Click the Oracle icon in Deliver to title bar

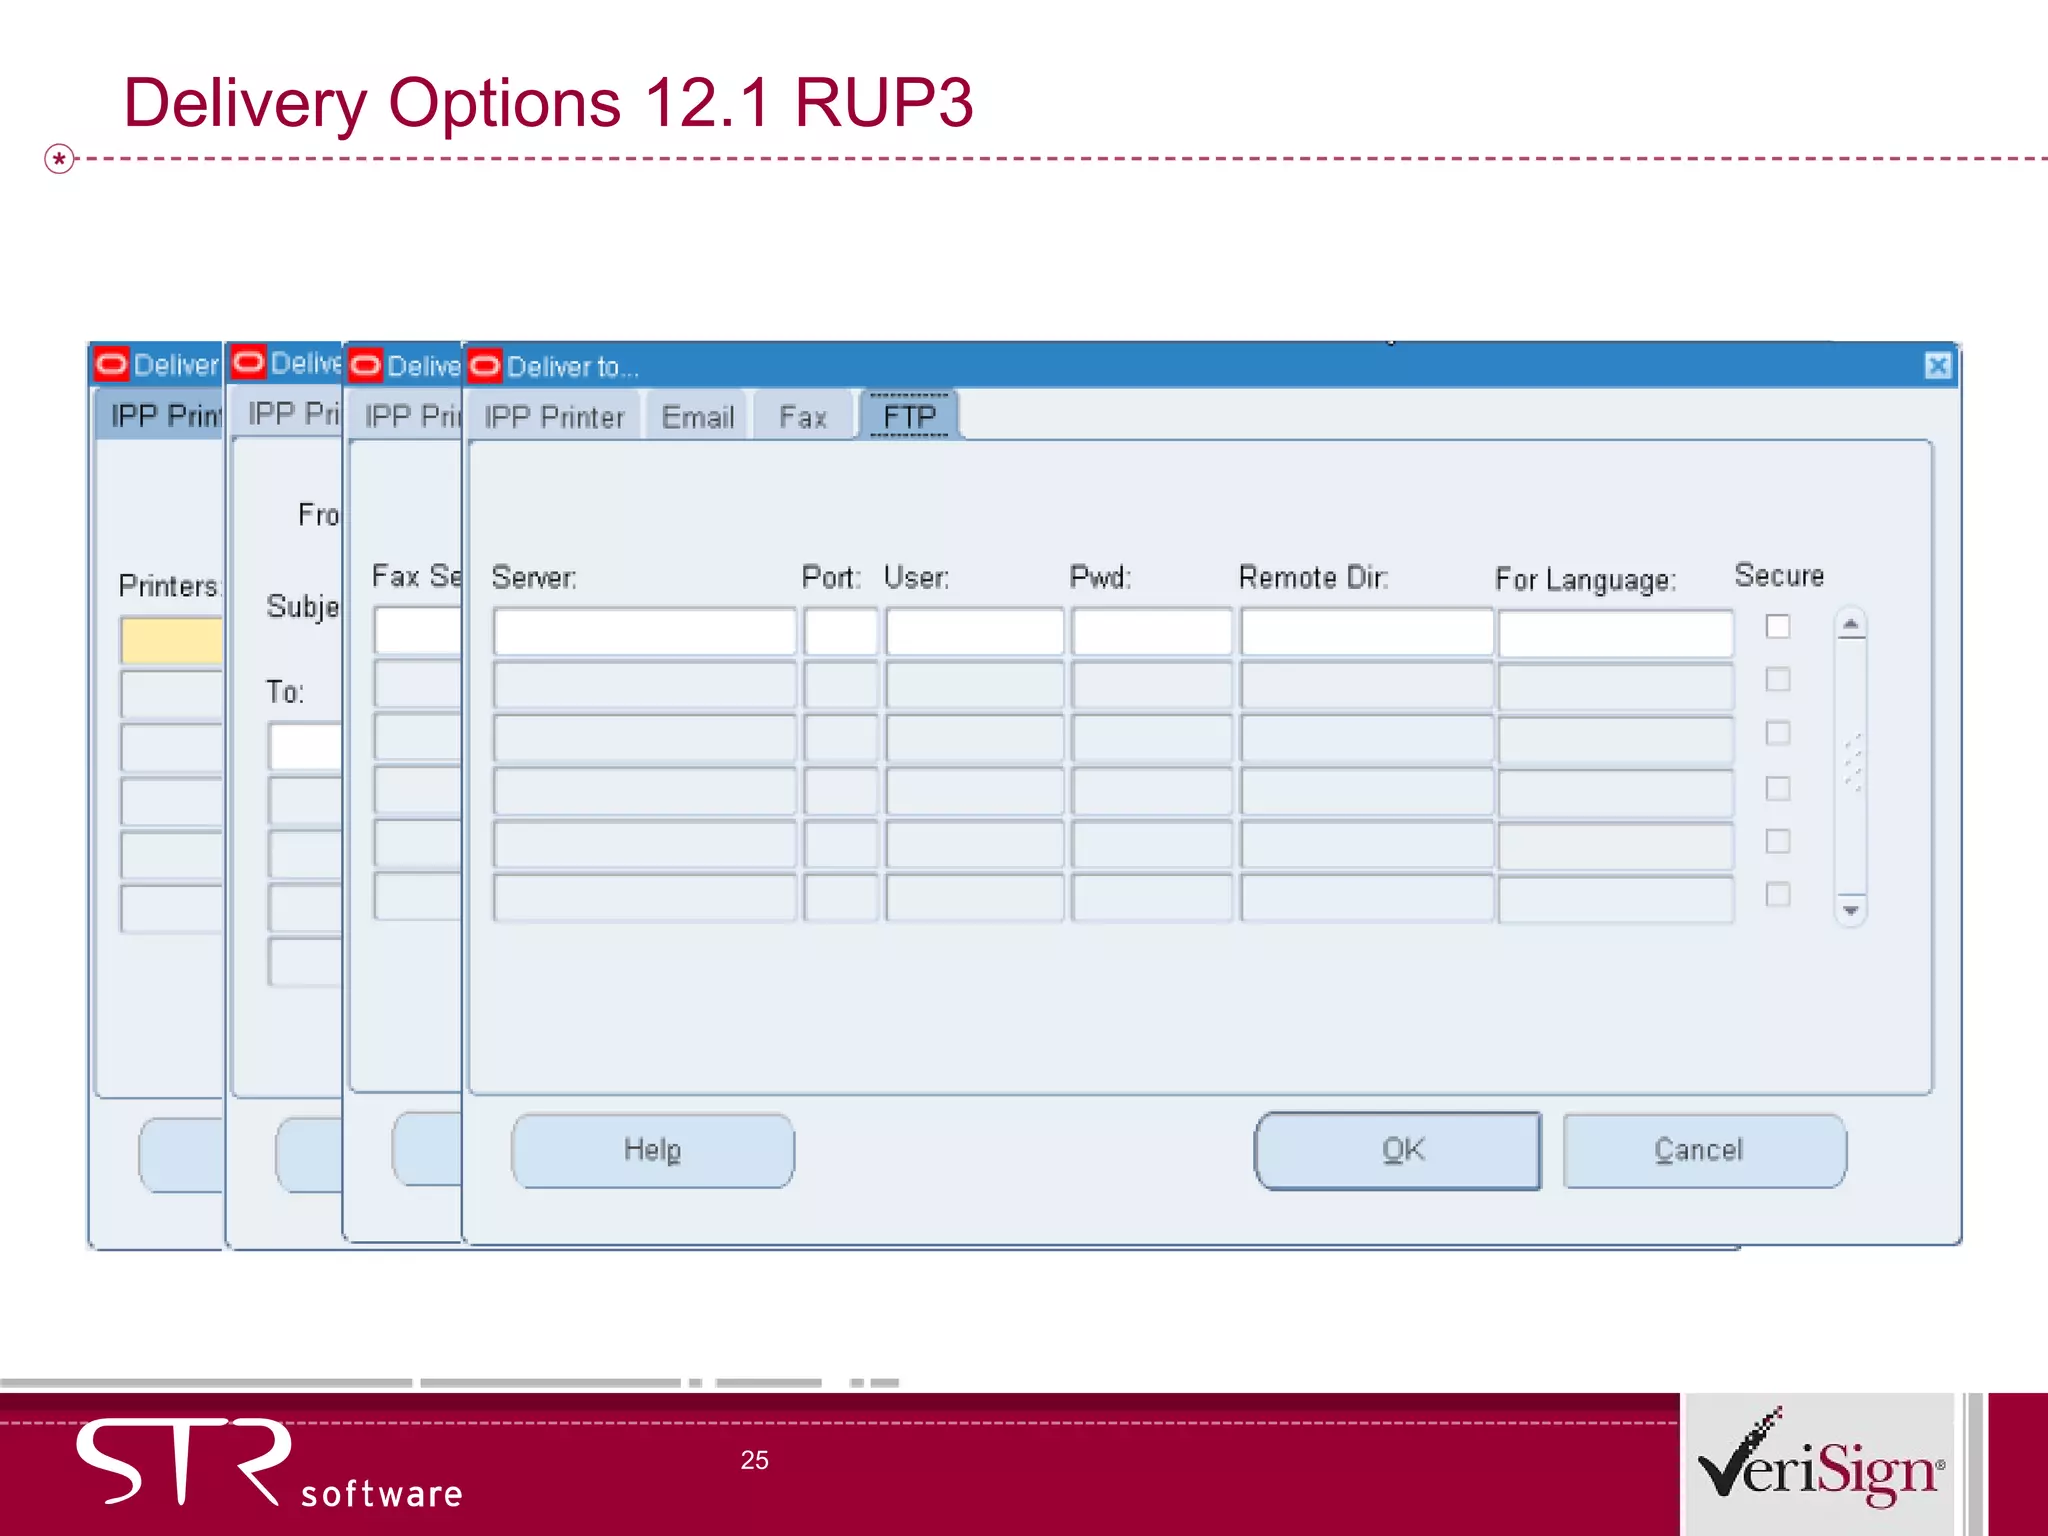pos(485,366)
